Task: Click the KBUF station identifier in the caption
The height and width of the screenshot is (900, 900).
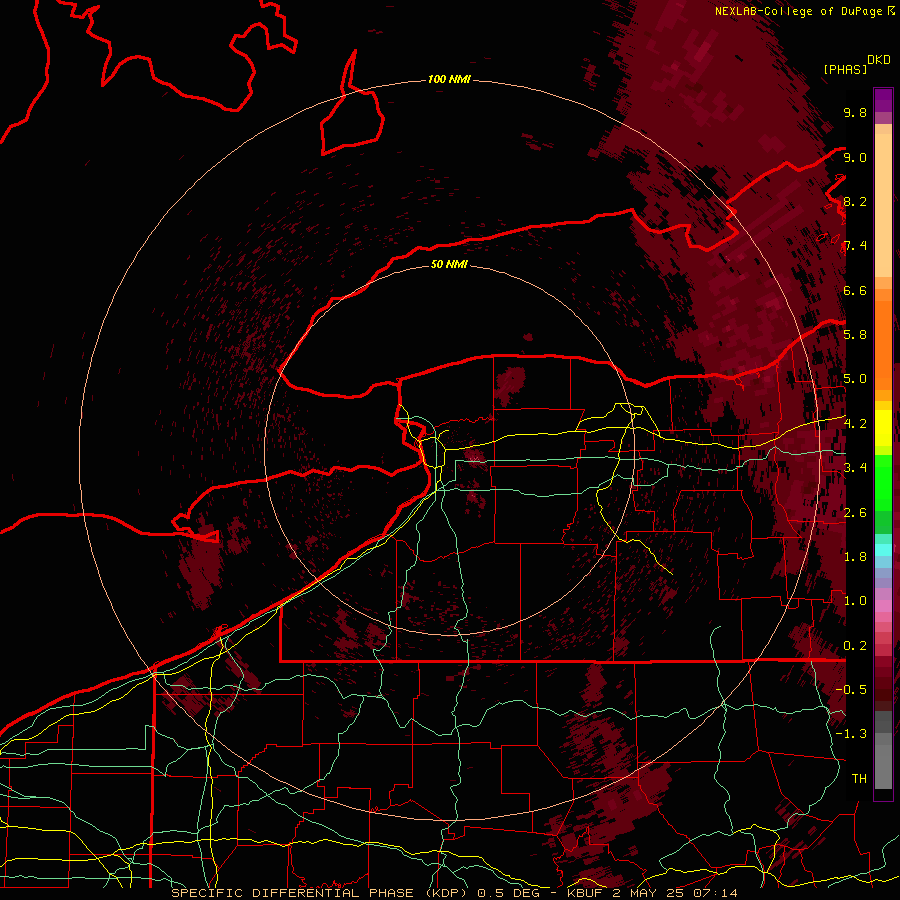Action: coord(587,893)
